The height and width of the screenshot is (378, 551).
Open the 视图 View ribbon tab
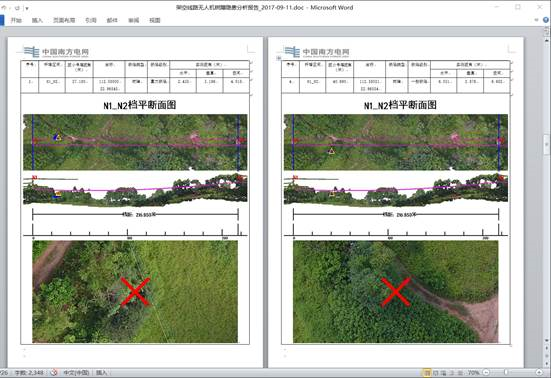pos(155,20)
